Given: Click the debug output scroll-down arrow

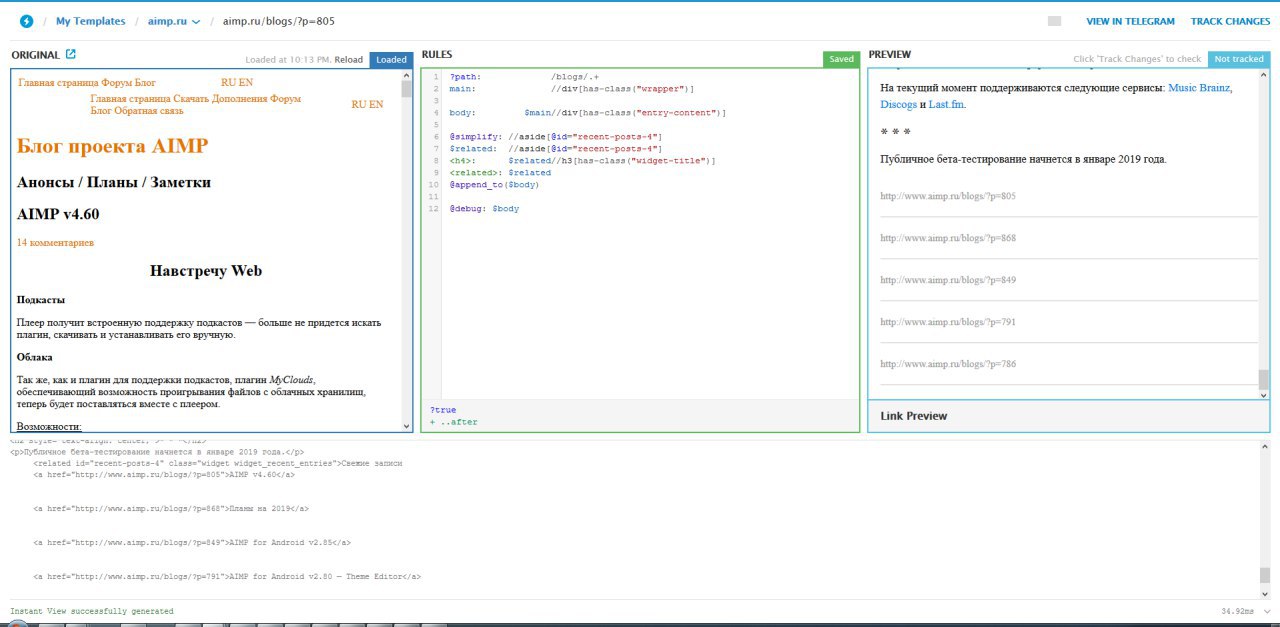Looking at the screenshot, I should [1265, 593].
